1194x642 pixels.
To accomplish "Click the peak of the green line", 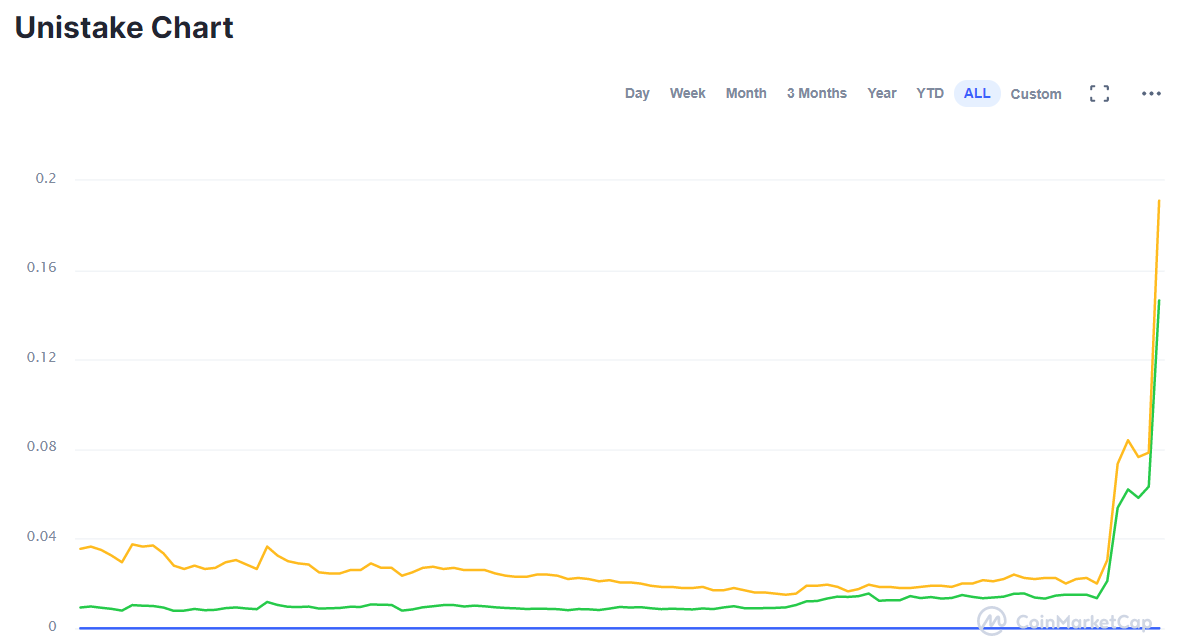I will (x=1159, y=301).
